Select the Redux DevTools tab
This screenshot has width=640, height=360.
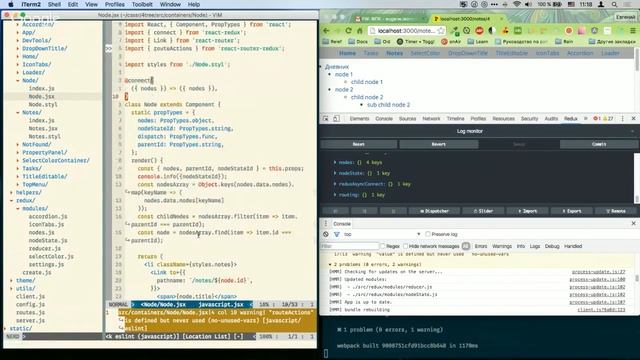pos(571,118)
